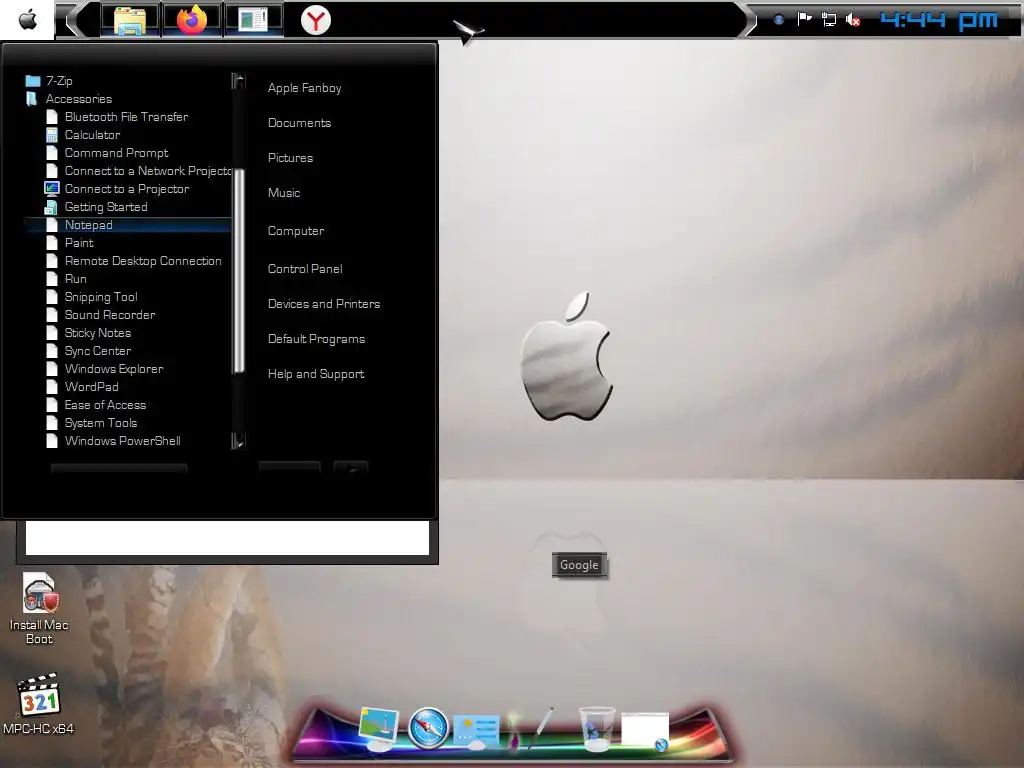1024x768 pixels.
Task: Open Sound Recorder
Action: (110, 315)
